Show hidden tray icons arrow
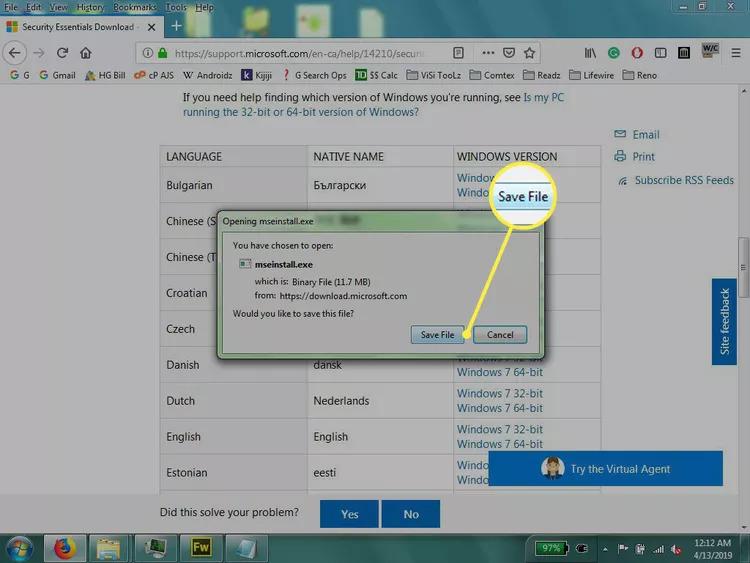This screenshot has height=563, width=750. (x=605, y=550)
